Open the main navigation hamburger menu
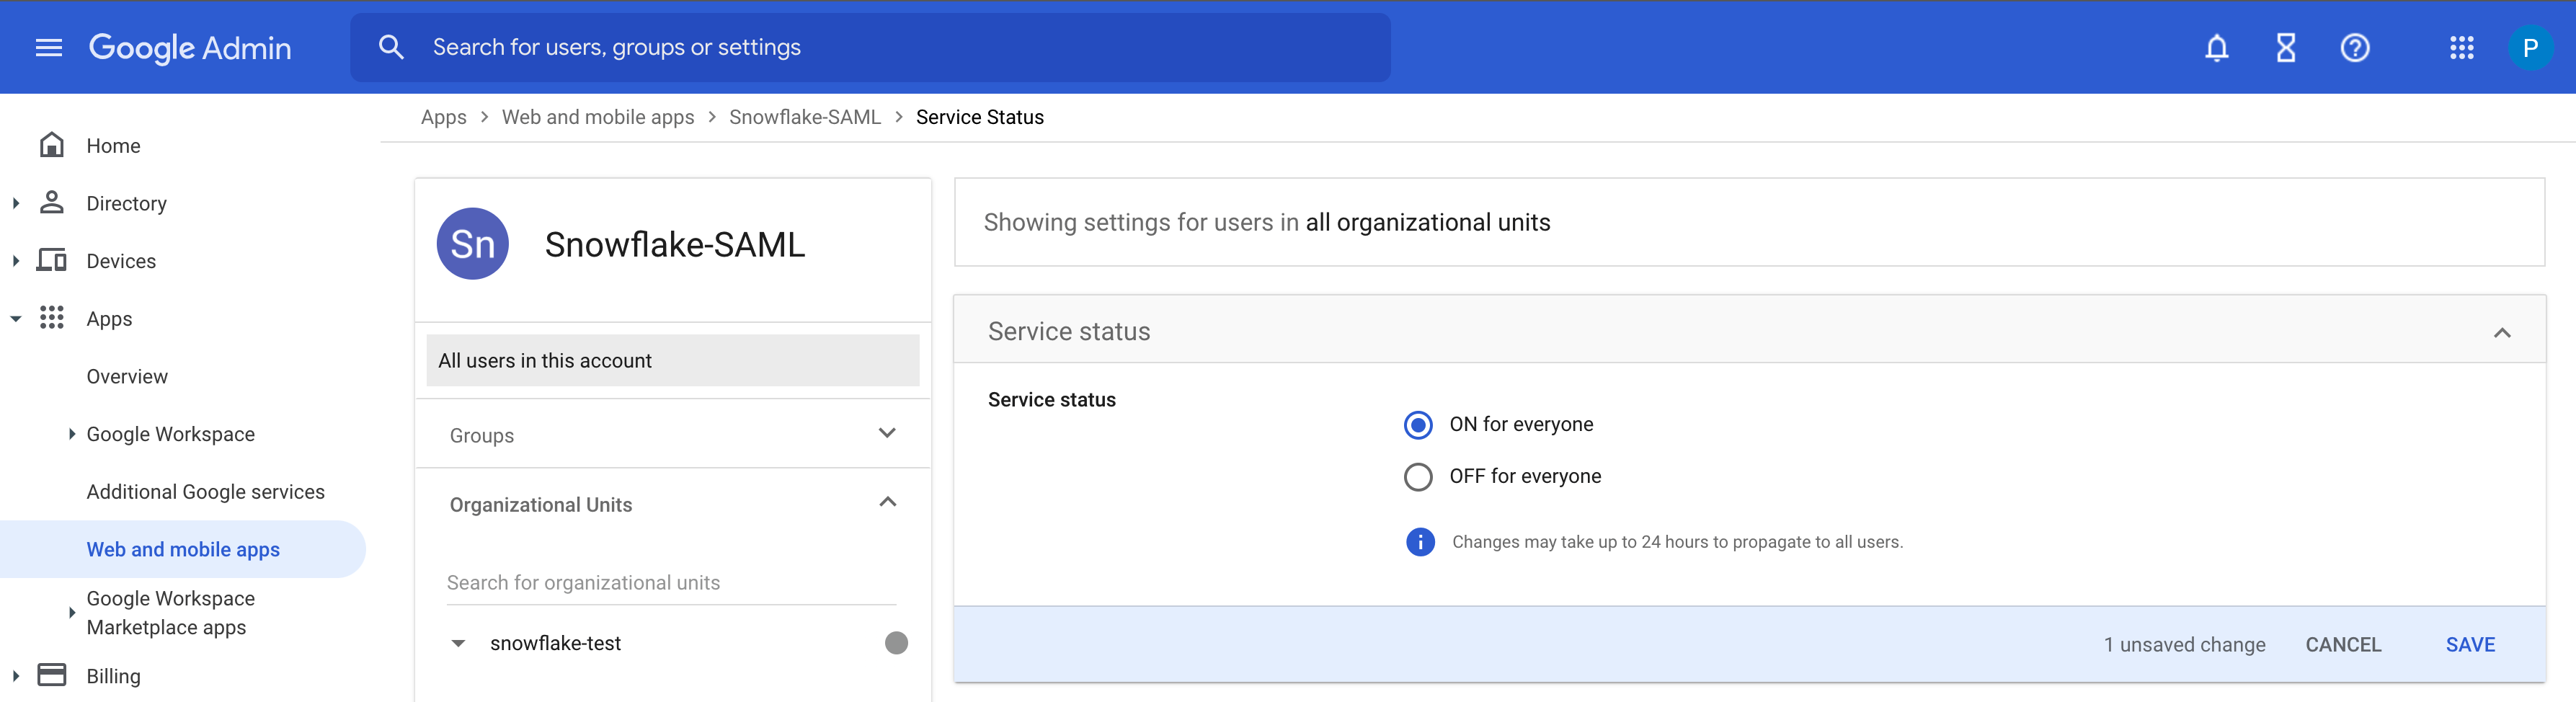This screenshot has height=702, width=2576. (x=47, y=47)
